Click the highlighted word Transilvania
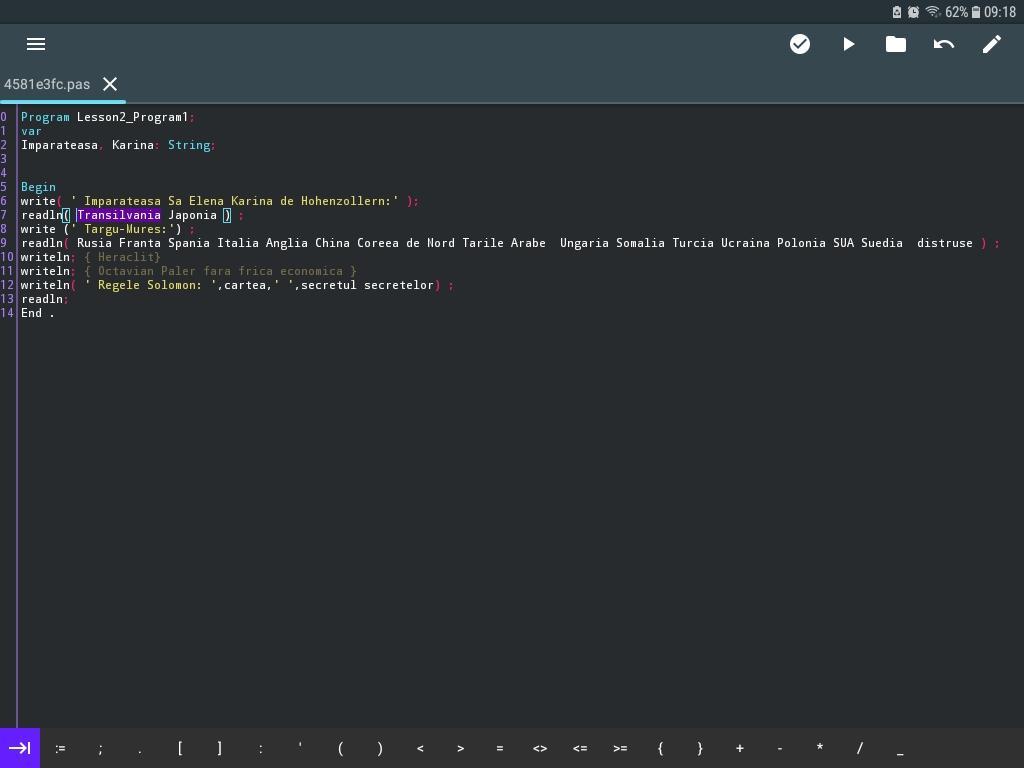1024x768 pixels. [119, 215]
